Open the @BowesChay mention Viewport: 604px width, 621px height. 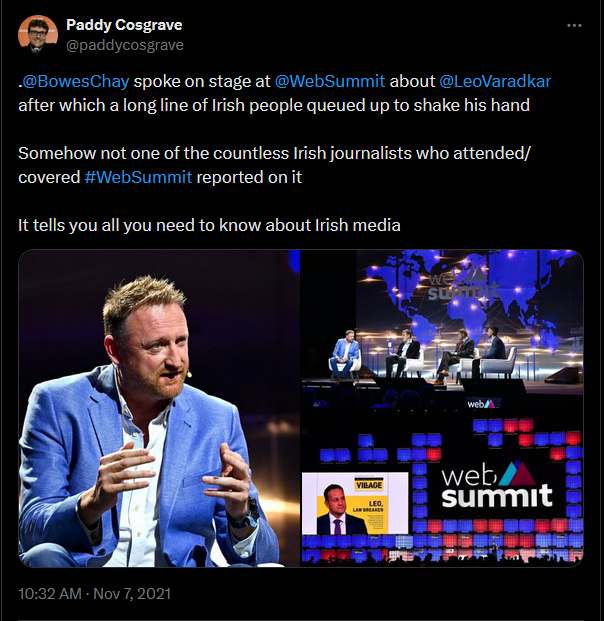tap(75, 81)
